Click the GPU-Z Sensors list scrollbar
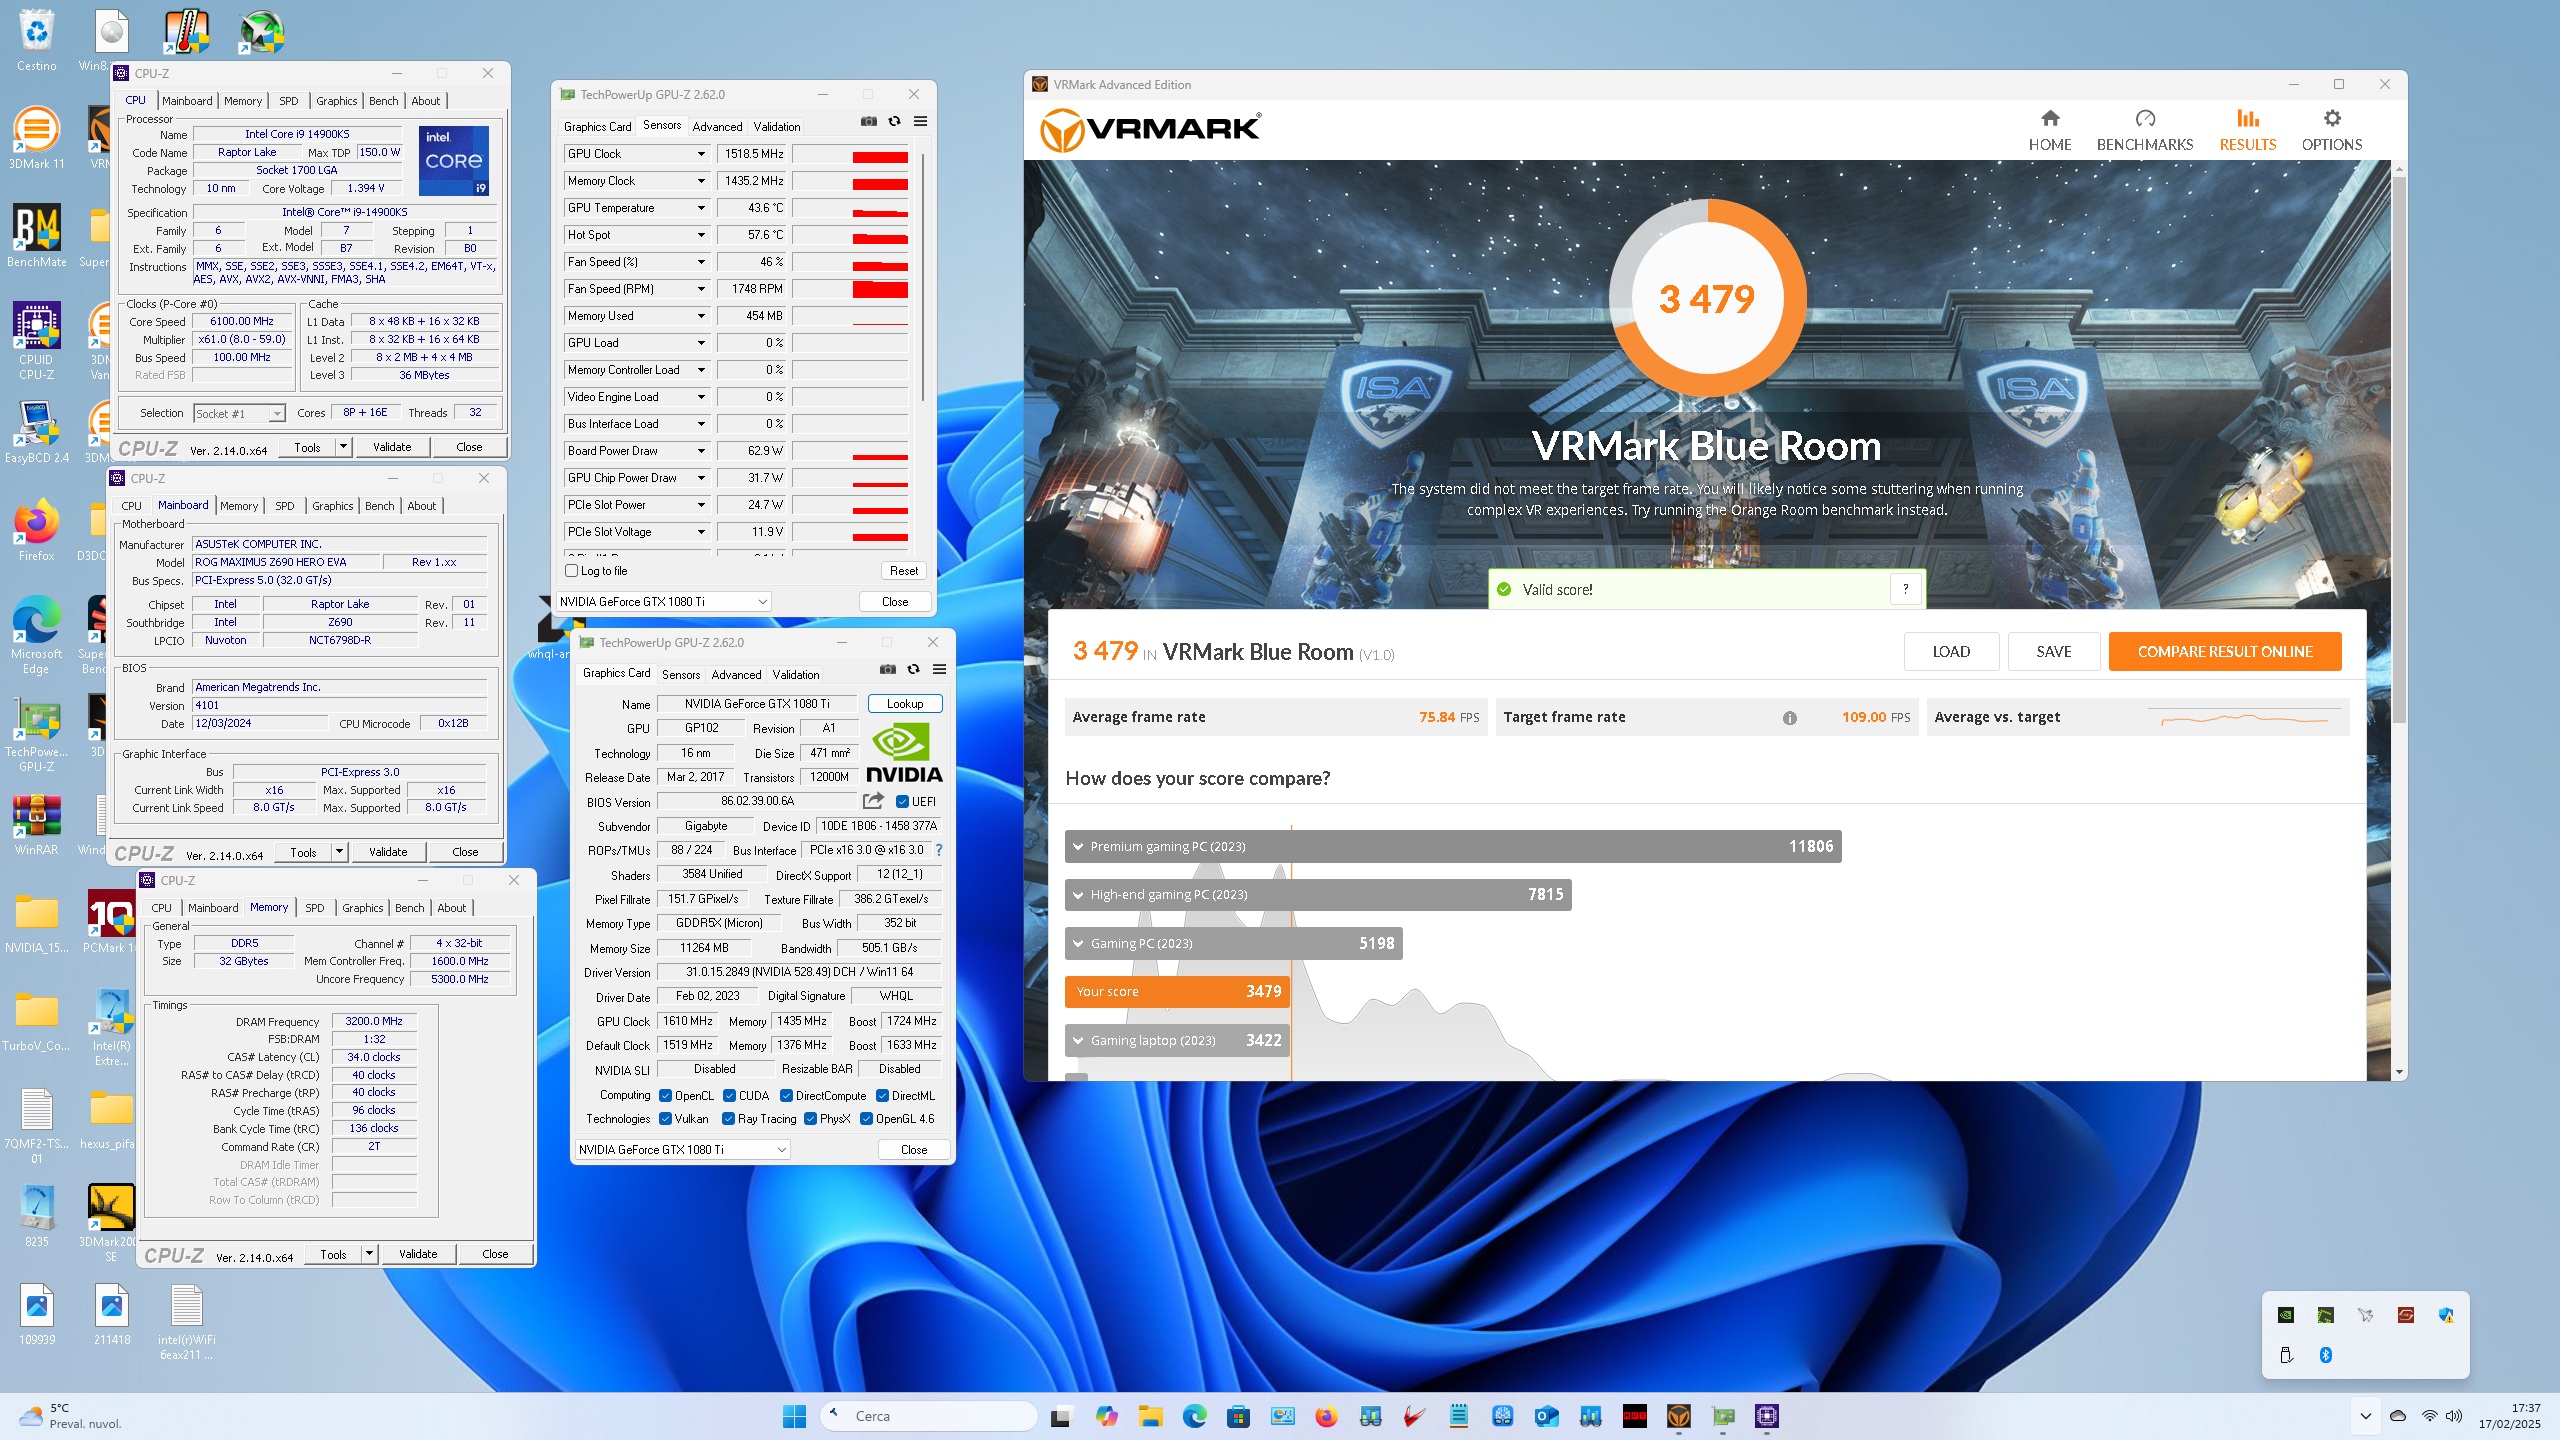Screen dimensions: 2560x1440 click(x=922, y=278)
